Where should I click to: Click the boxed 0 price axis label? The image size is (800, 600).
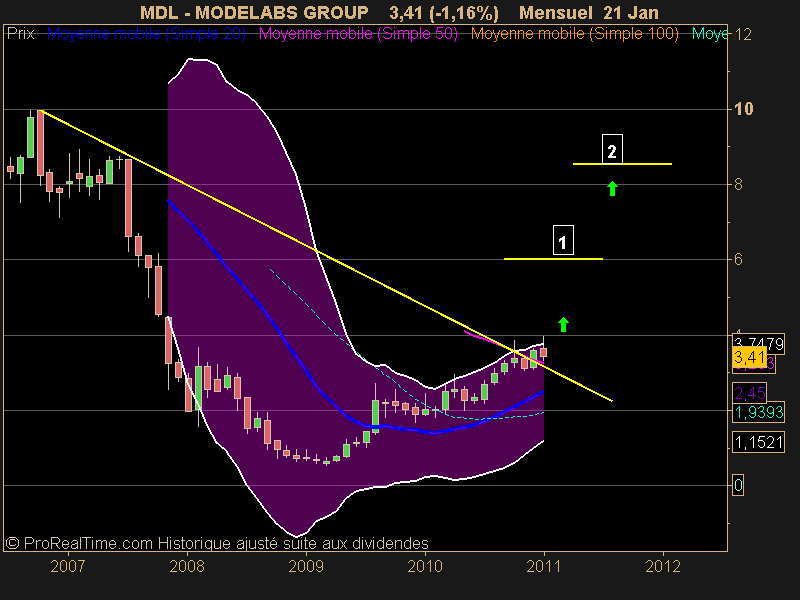(738, 485)
